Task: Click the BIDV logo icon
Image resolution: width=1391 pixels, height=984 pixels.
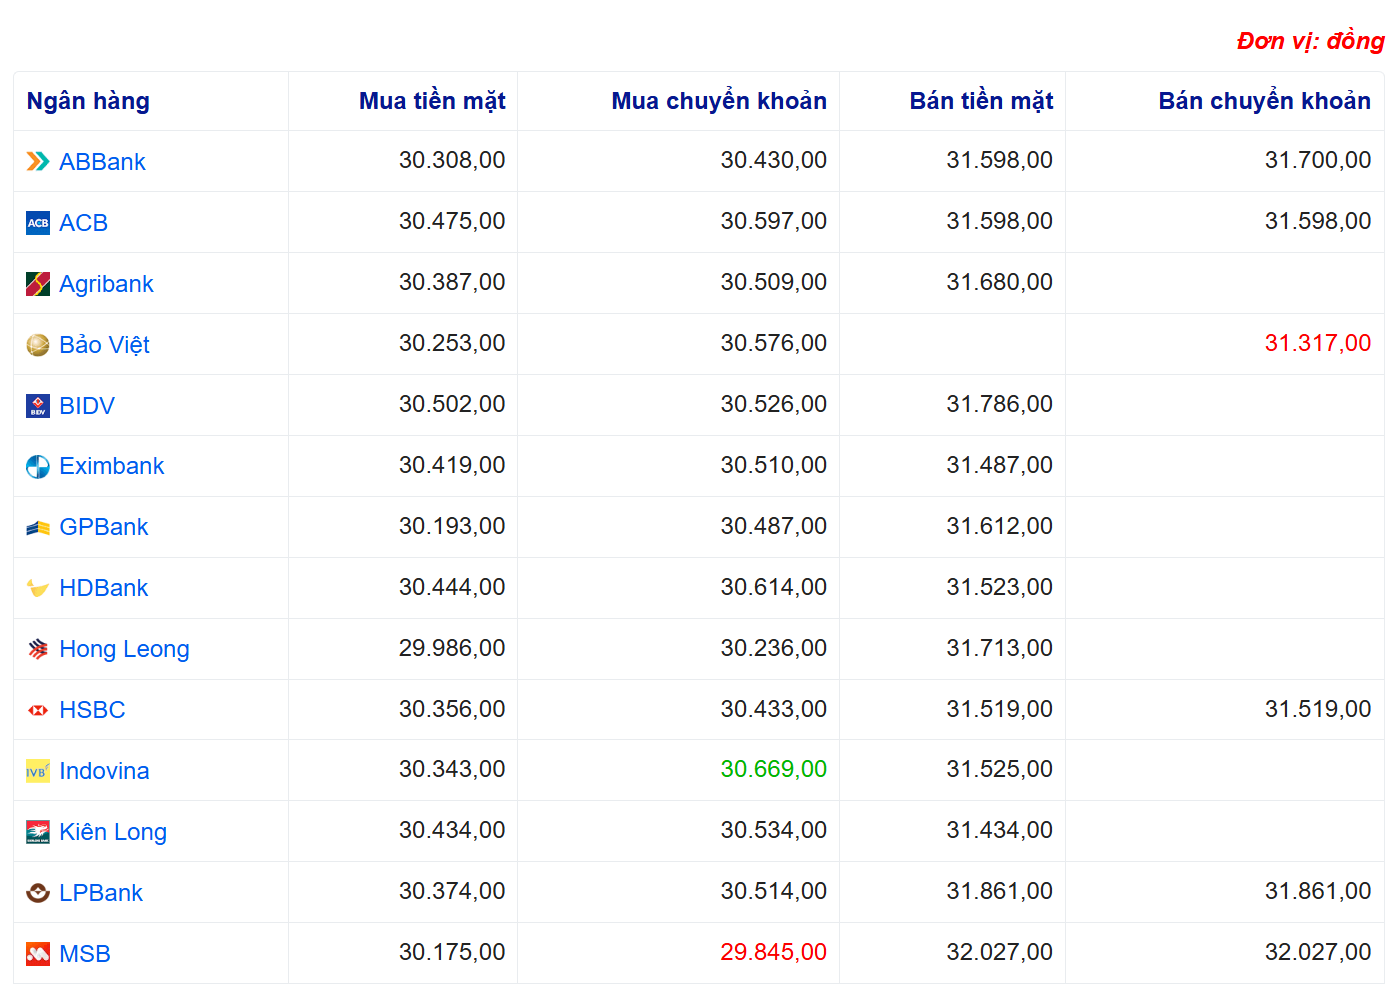Action: point(38,406)
